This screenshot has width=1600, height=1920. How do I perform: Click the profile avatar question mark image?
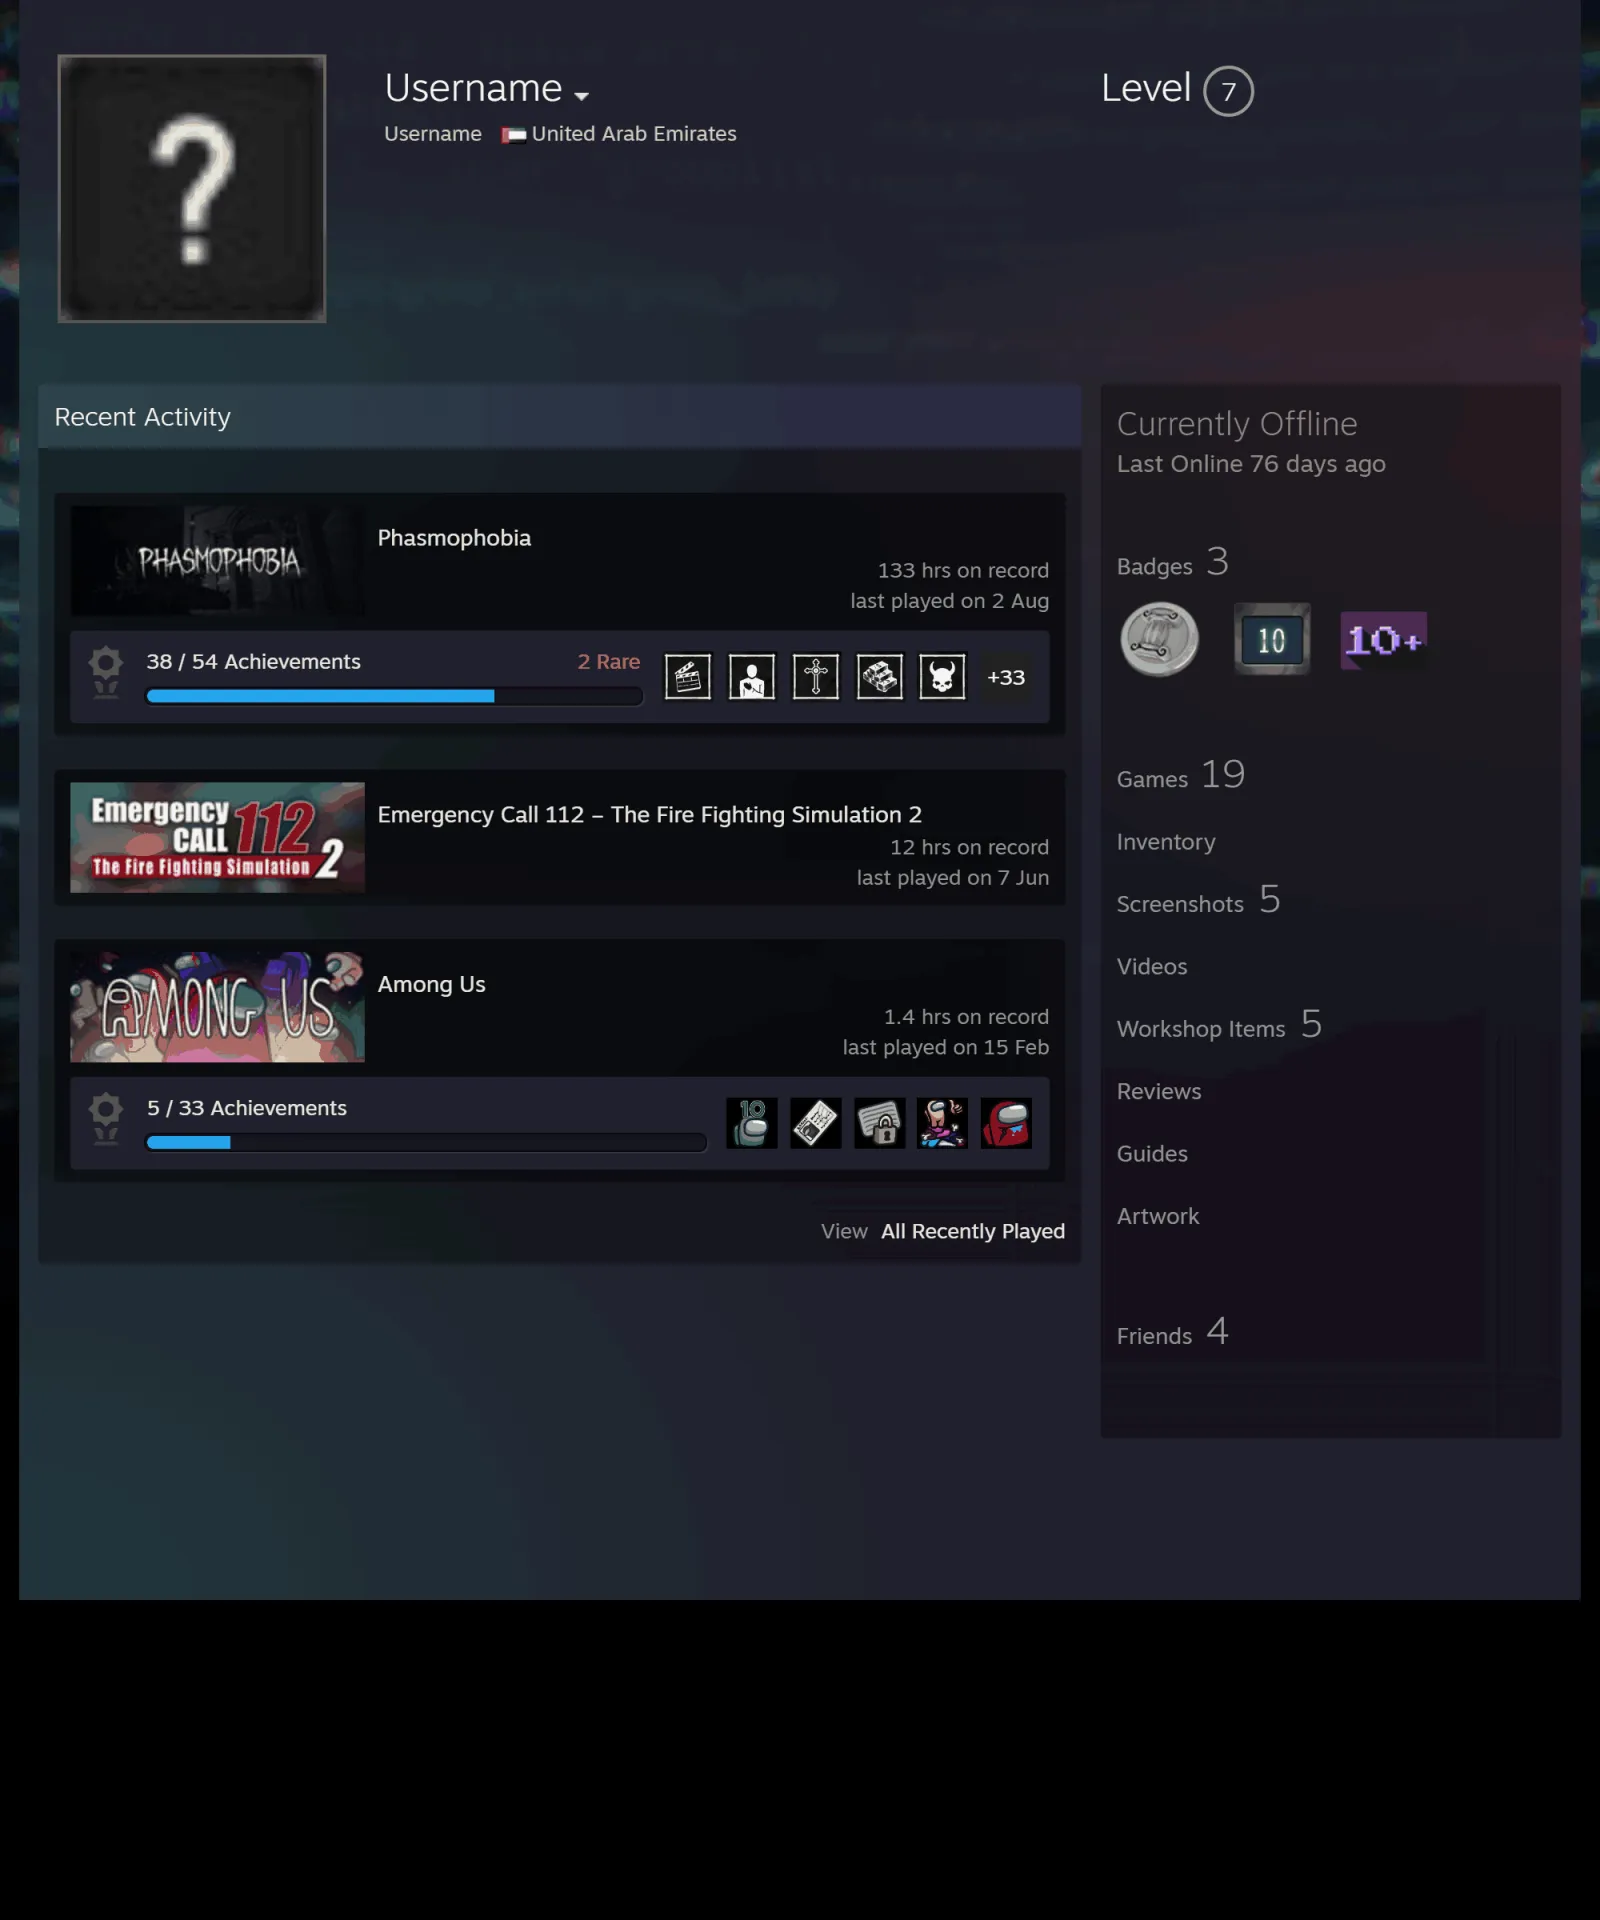(192, 188)
